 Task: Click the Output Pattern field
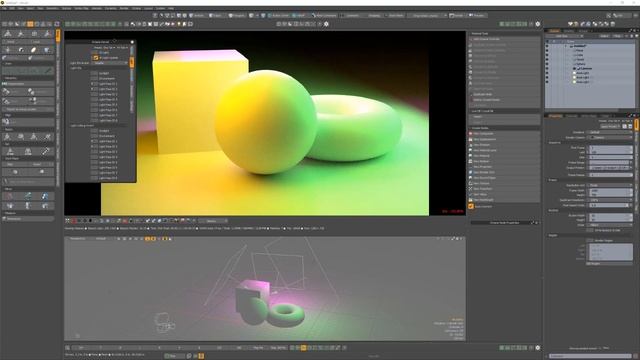pos(610,168)
